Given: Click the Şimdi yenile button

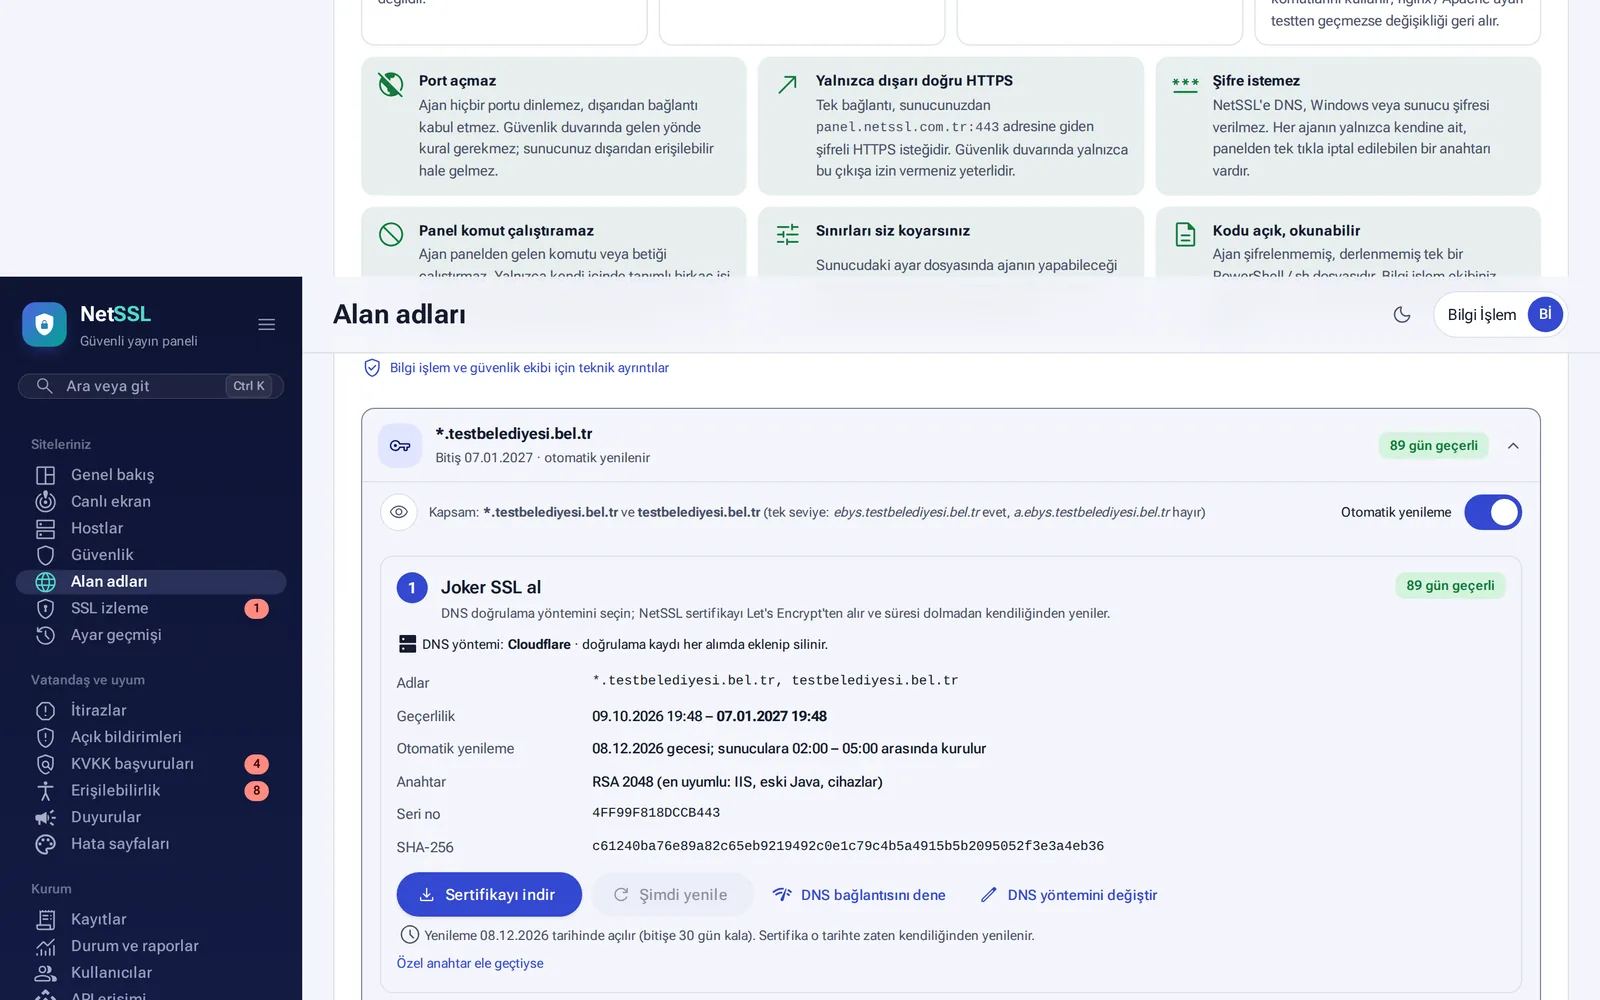Looking at the screenshot, I should point(672,895).
